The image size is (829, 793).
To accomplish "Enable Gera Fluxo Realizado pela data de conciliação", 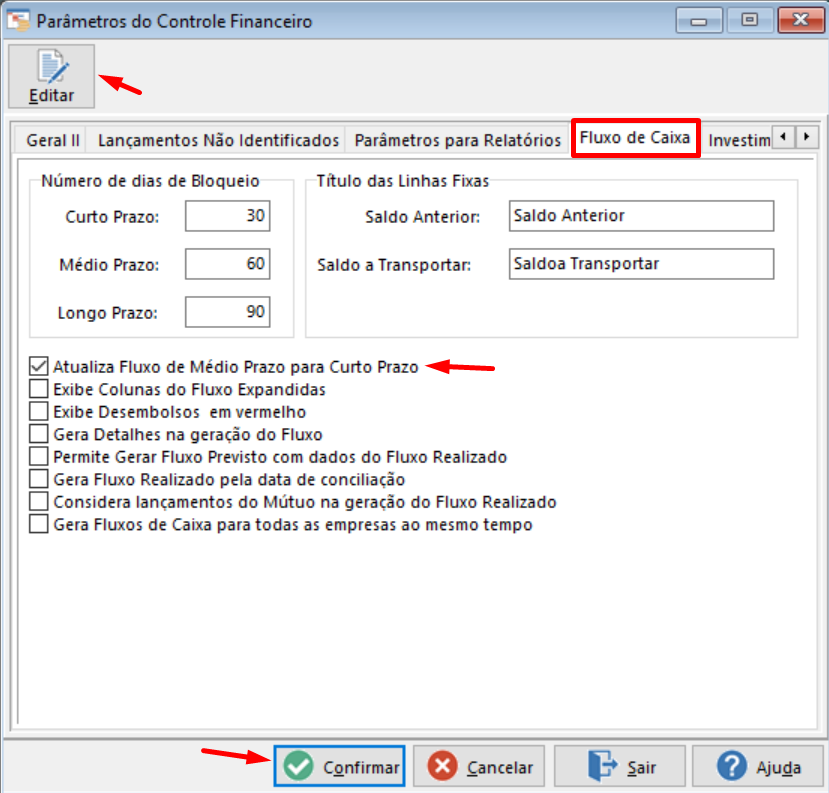I will tap(39, 479).
